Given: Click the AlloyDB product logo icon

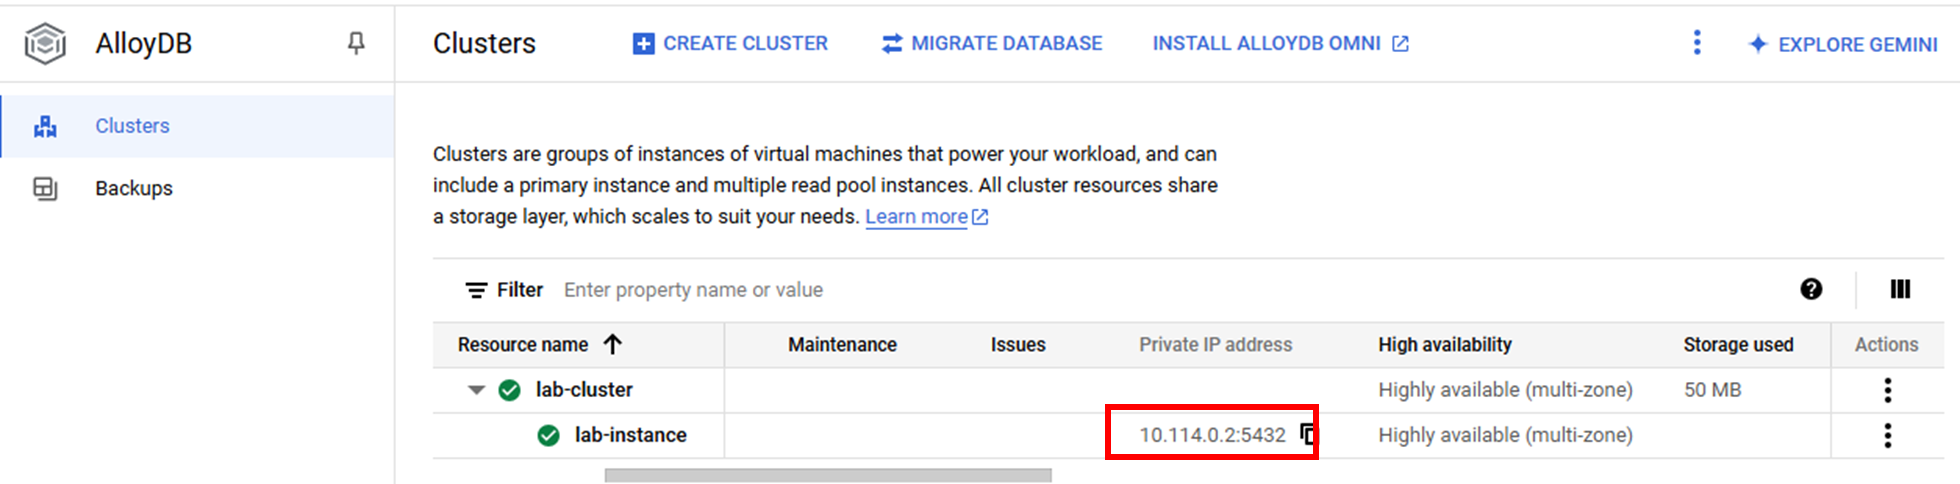Looking at the screenshot, I should tap(45, 44).
